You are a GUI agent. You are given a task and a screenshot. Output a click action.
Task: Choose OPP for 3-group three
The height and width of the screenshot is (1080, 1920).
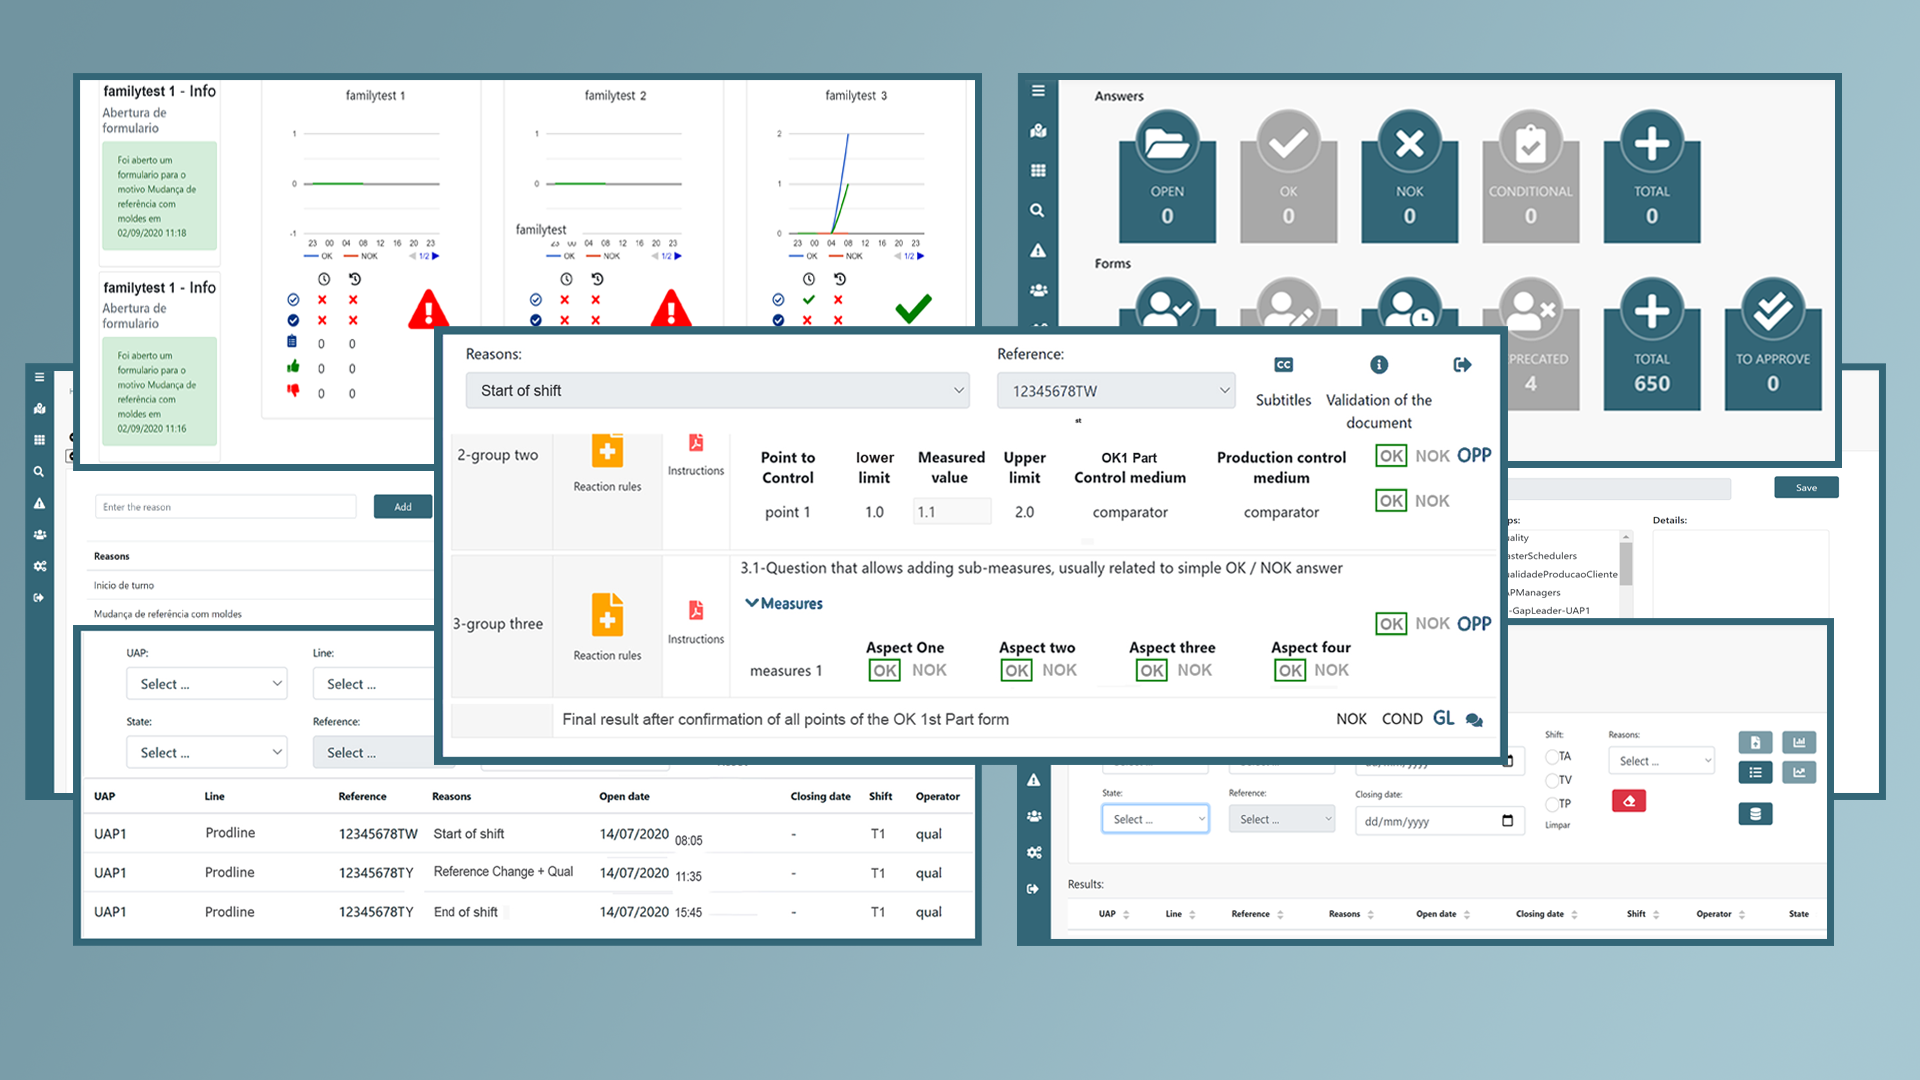tap(1474, 624)
